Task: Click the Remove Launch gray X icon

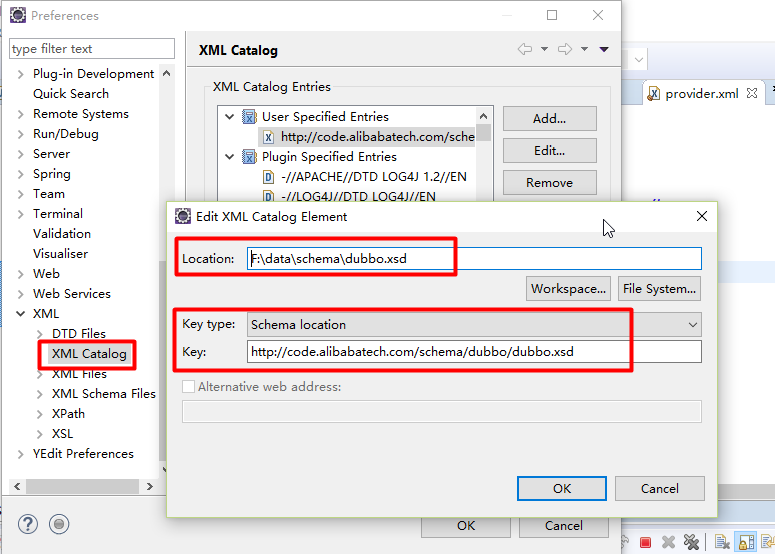Action: [668, 543]
